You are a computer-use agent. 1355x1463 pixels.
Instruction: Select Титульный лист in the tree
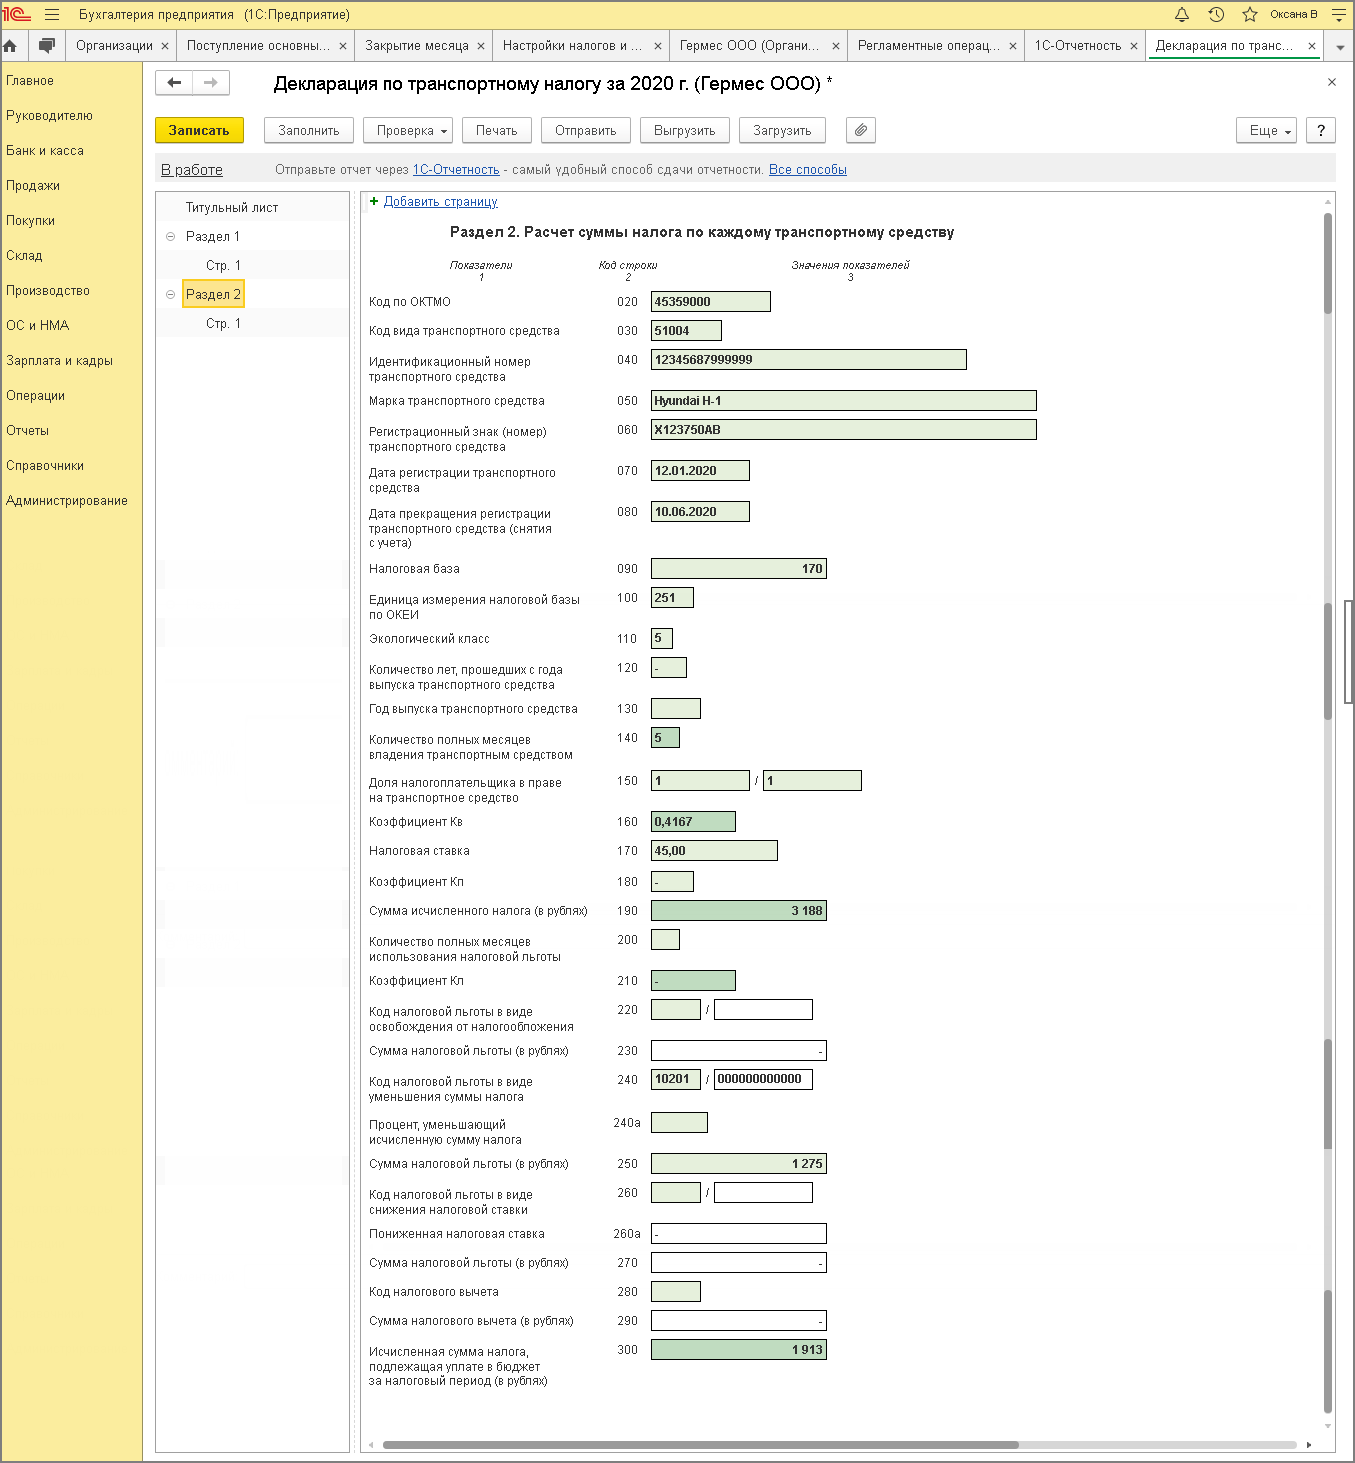pos(232,208)
